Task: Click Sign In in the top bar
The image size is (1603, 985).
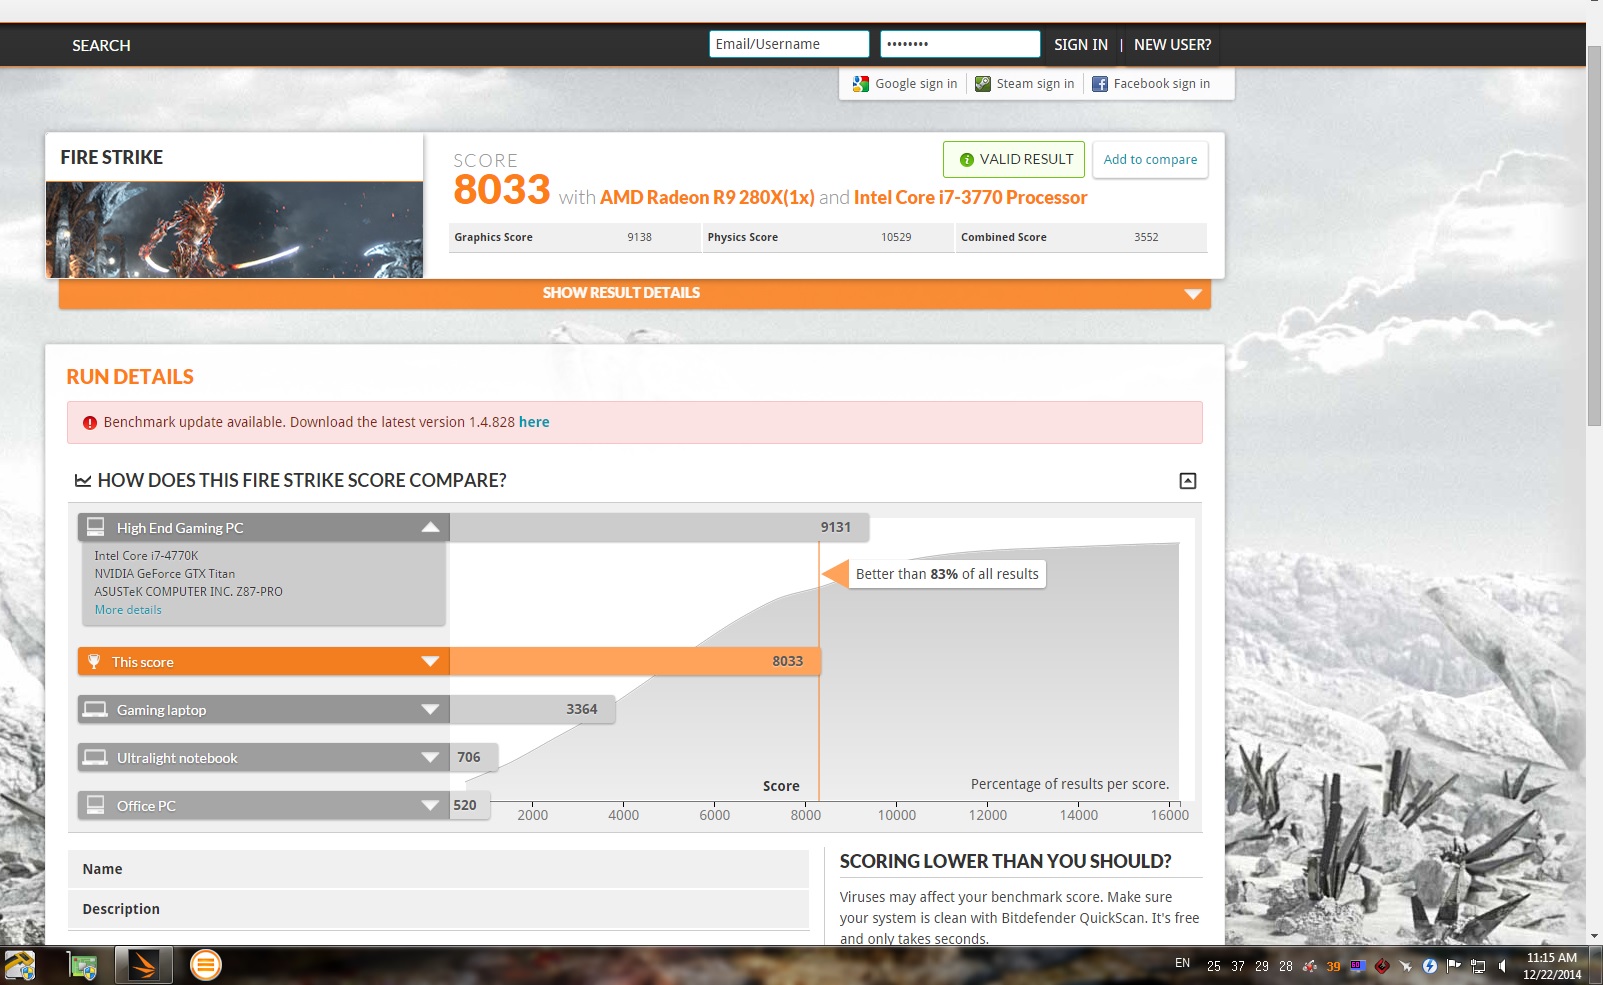Action: (x=1080, y=45)
